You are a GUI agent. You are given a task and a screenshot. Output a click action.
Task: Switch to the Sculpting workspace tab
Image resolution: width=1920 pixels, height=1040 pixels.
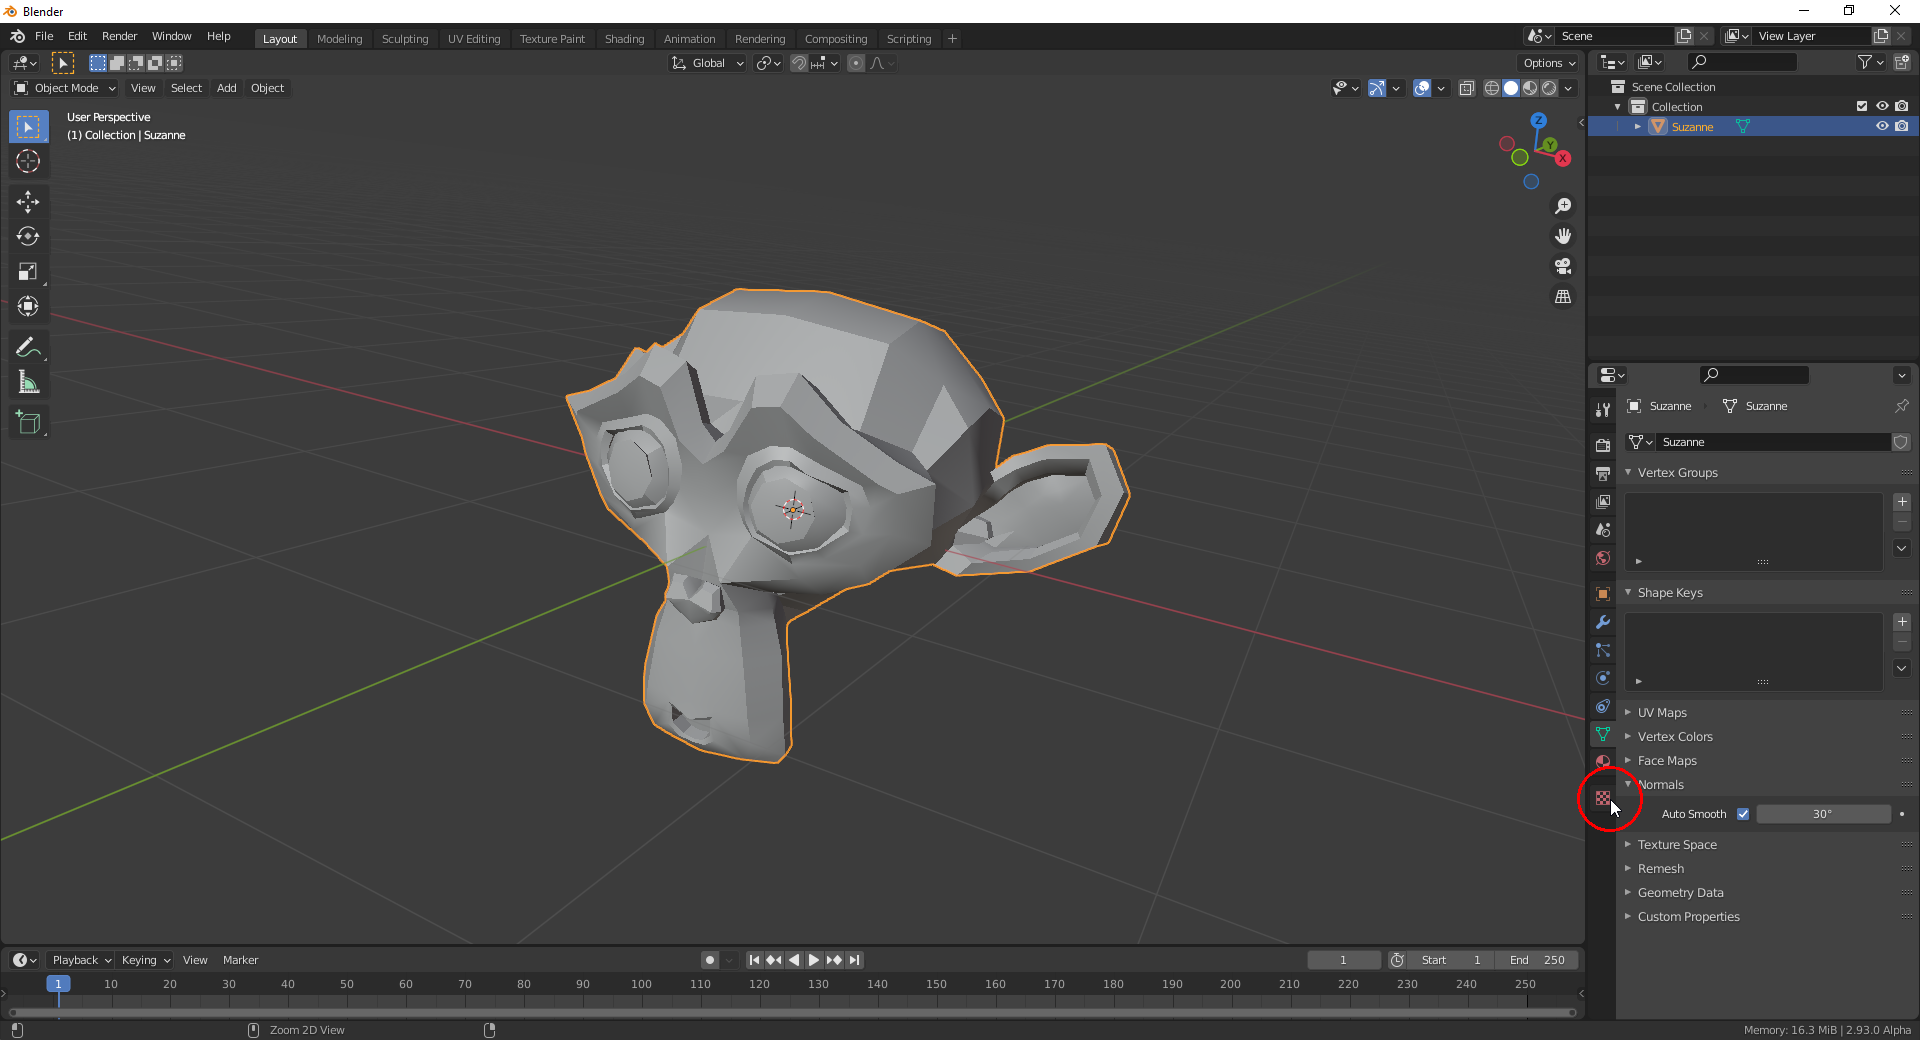click(x=405, y=39)
